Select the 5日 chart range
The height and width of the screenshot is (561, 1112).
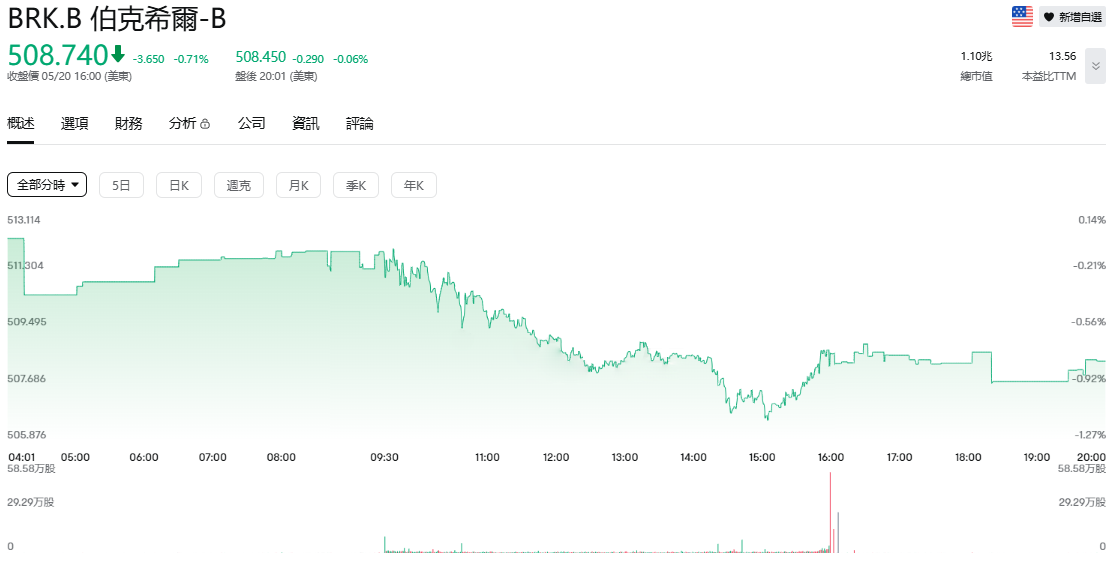[121, 185]
